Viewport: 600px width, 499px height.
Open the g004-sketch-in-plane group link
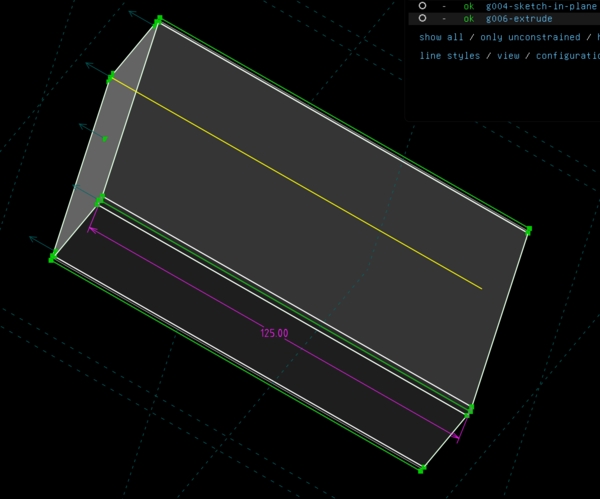(542, 6)
